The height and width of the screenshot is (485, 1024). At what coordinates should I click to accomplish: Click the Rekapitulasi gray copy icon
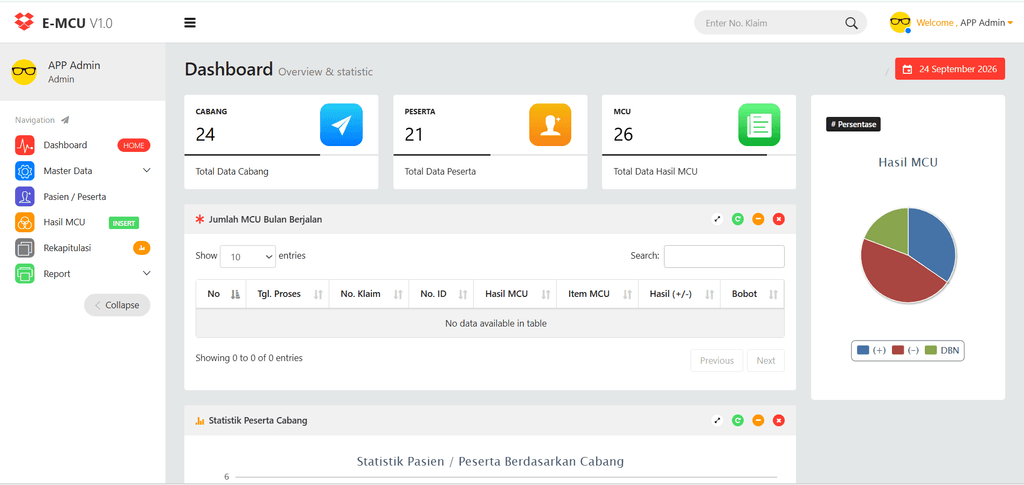pos(25,248)
